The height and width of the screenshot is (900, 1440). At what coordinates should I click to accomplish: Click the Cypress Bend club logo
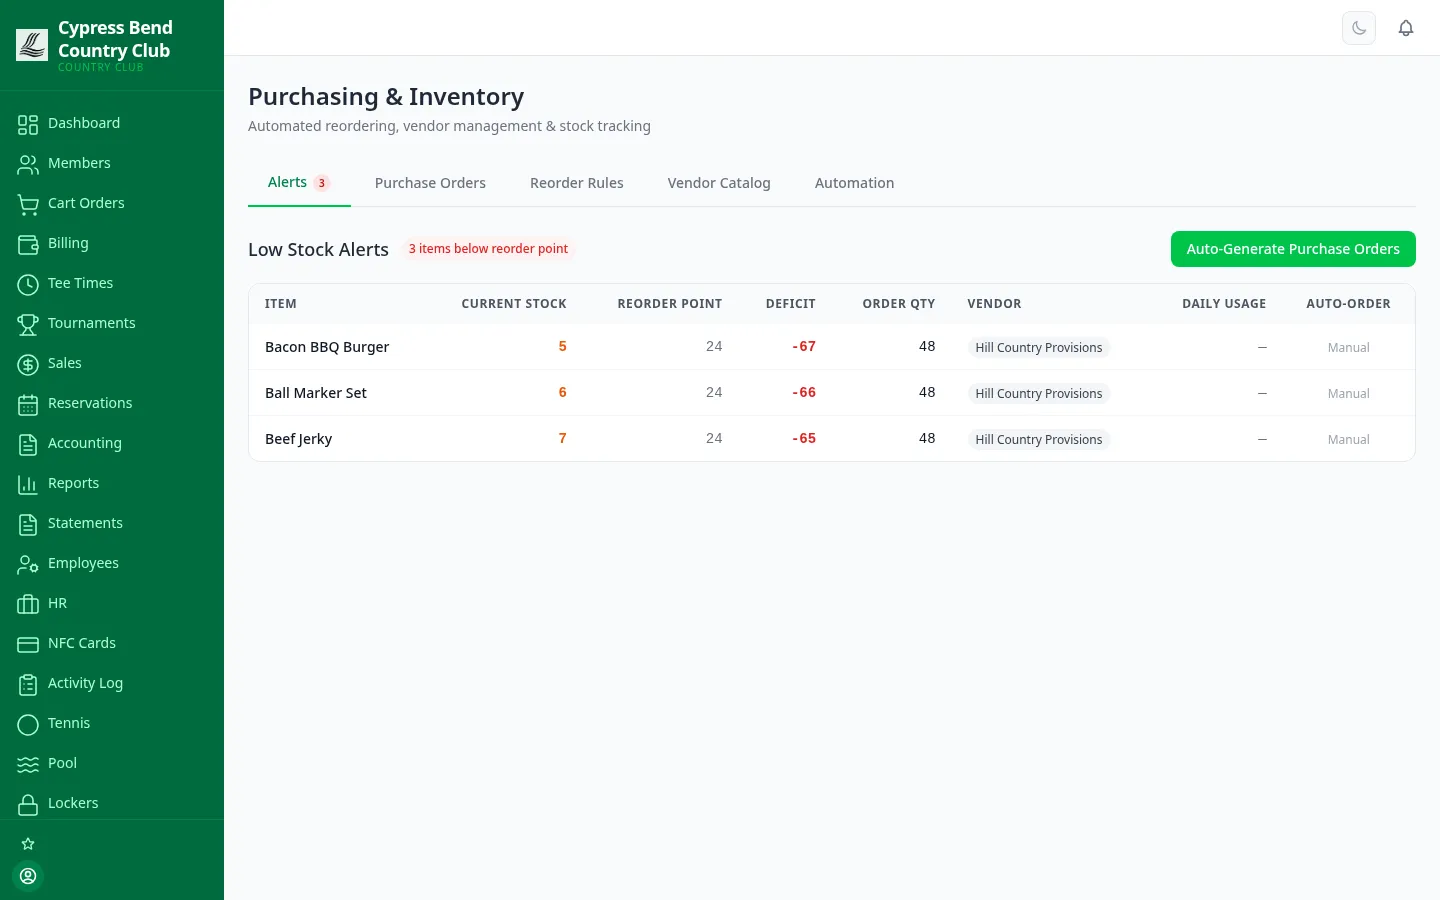pyautogui.click(x=32, y=45)
